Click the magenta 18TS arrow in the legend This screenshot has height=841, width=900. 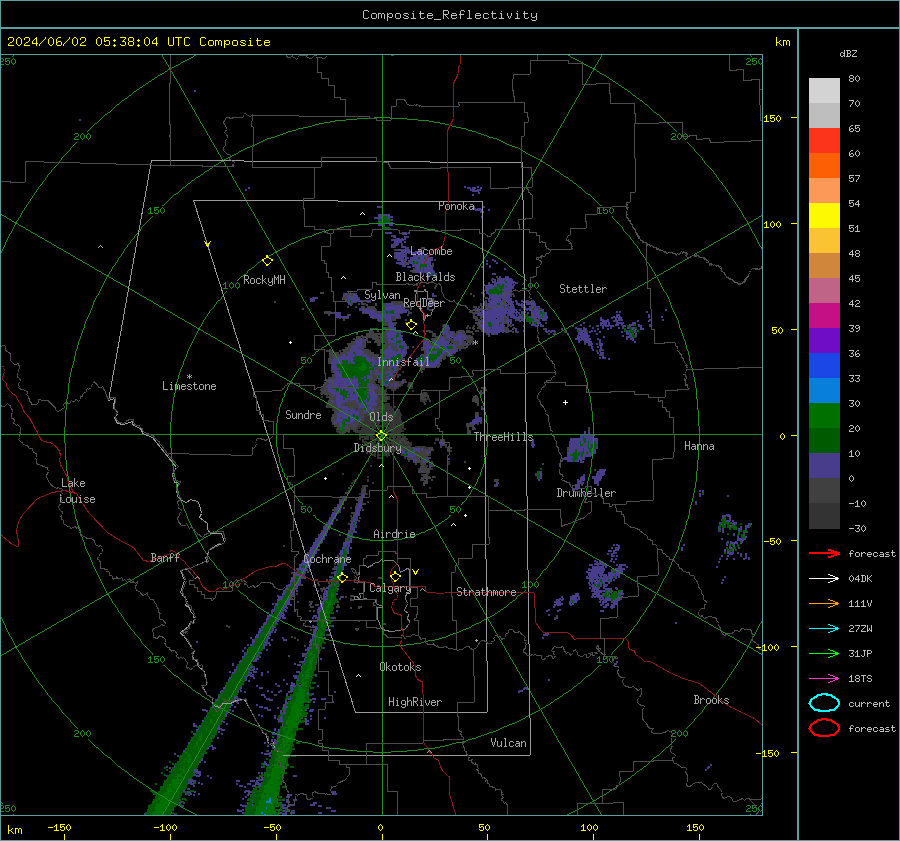[824, 679]
